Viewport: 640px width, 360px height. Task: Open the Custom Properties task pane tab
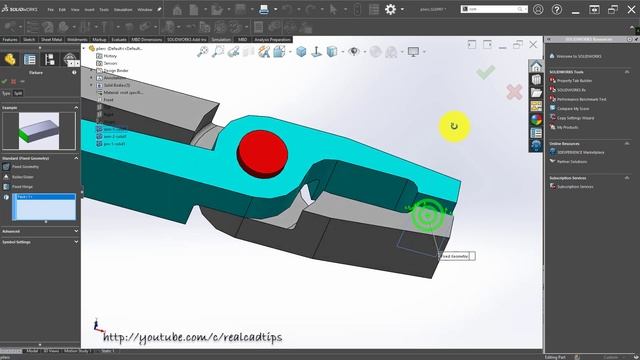536,133
